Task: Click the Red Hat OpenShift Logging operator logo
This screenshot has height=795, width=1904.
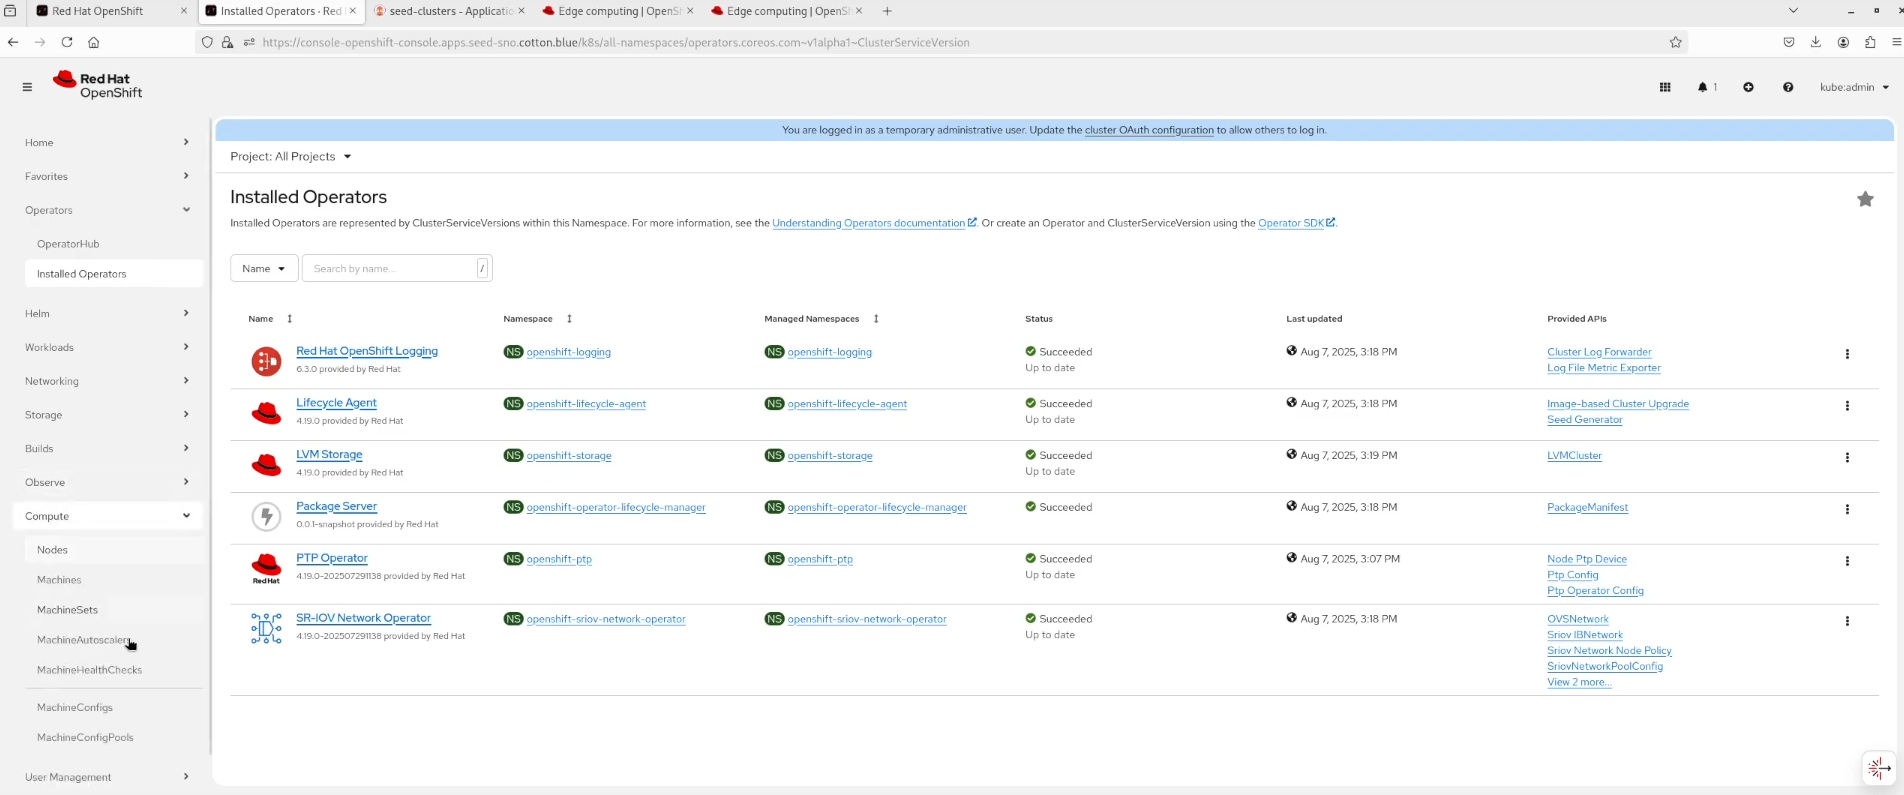Action: [x=266, y=361]
